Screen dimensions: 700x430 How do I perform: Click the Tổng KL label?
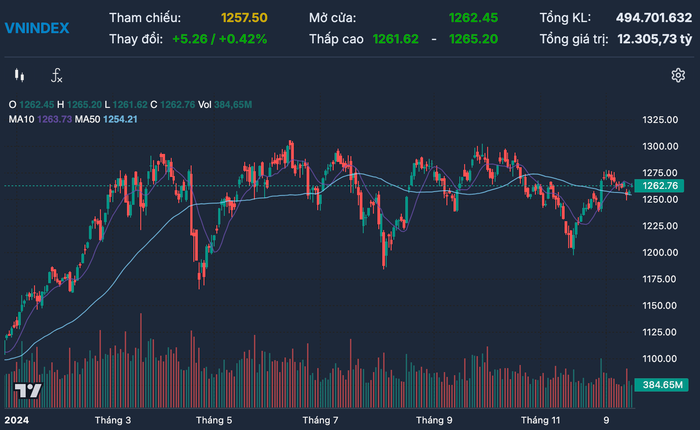[565, 18]
